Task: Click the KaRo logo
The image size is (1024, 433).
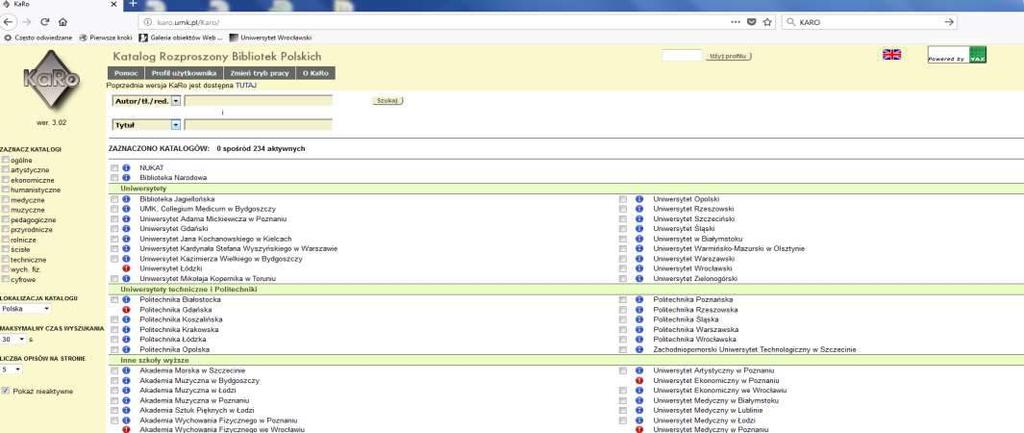Action: [52, 80]
